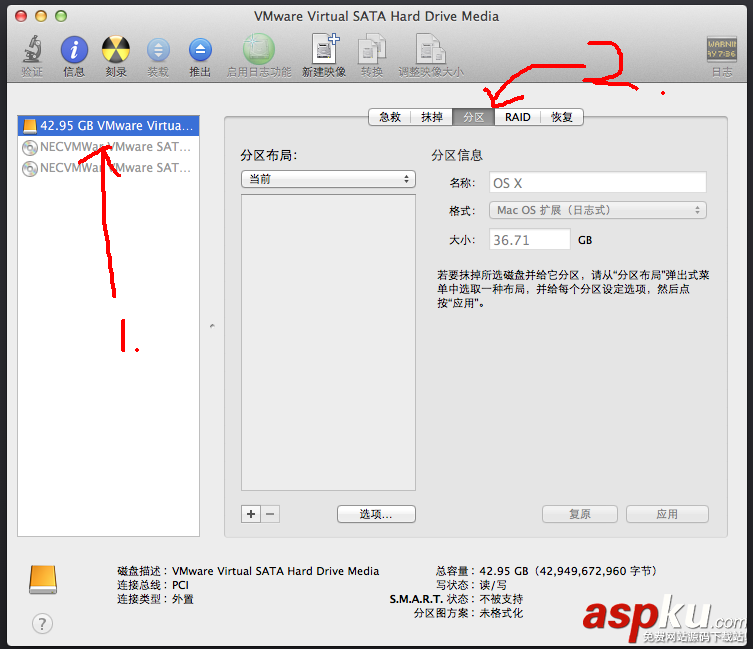The height and width of the screenshot is (649, 753).
Task: Switch to the First Aid (急救) tab
Action: (389, 117)
